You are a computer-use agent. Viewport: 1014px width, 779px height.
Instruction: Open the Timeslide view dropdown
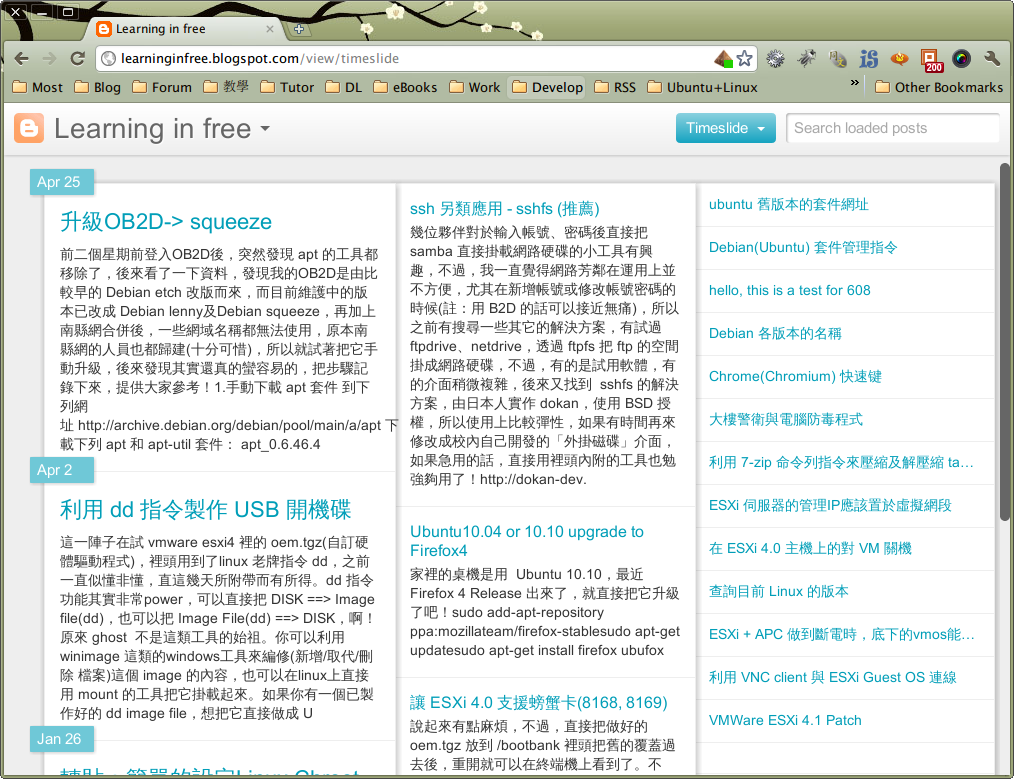[726, 128]
